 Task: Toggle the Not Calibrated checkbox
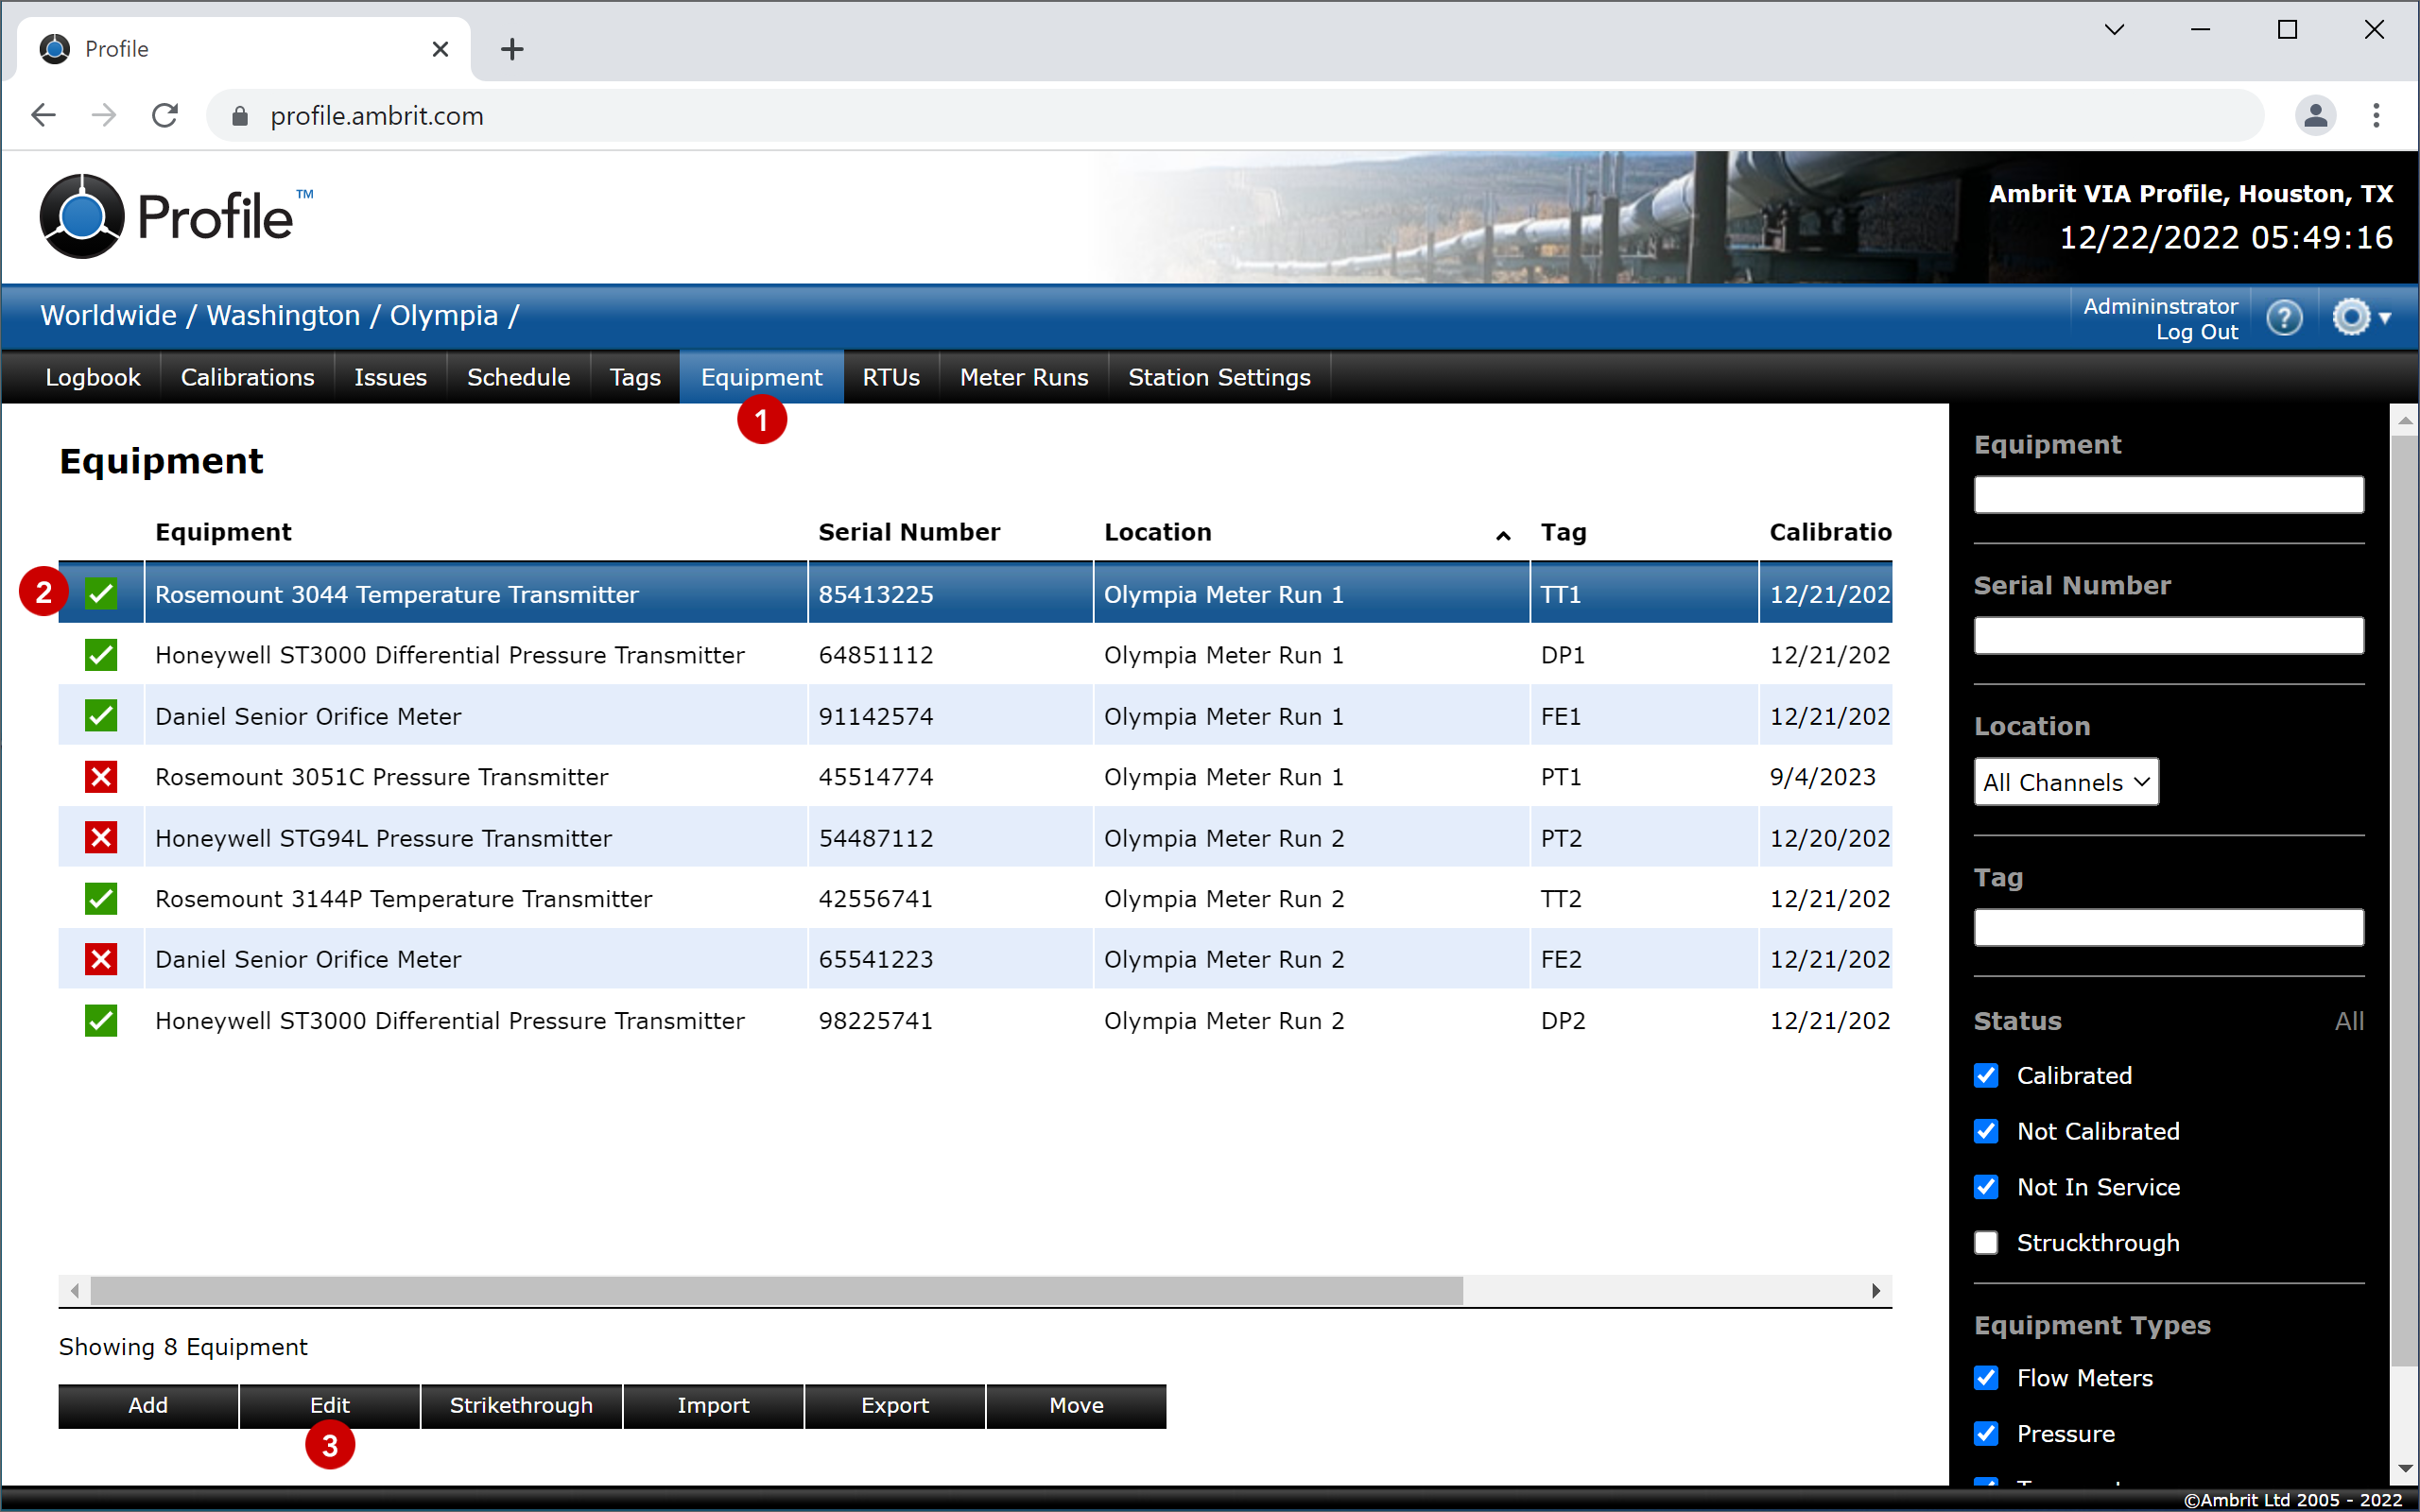point(1987,1132)
